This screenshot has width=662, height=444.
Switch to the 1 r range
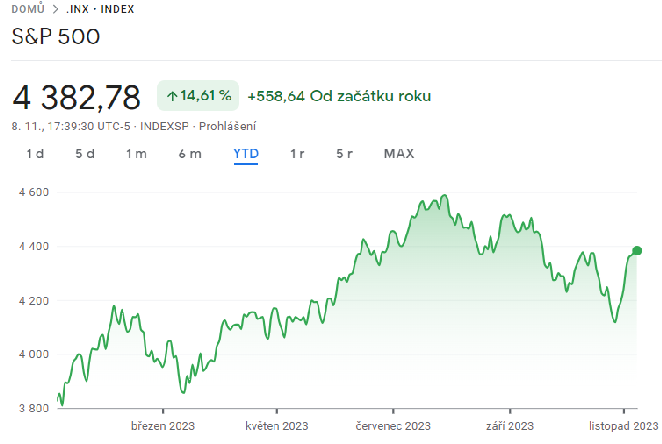pos(297,154)
